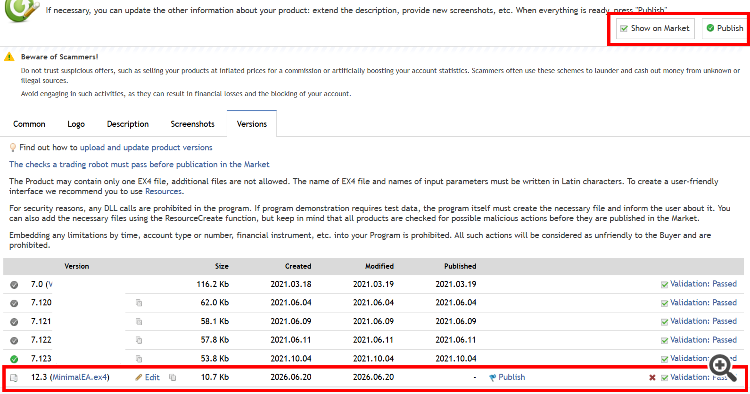Screen dimensions: 750x394
Task: Open the Description tab
Action: [x=128, y=124]
